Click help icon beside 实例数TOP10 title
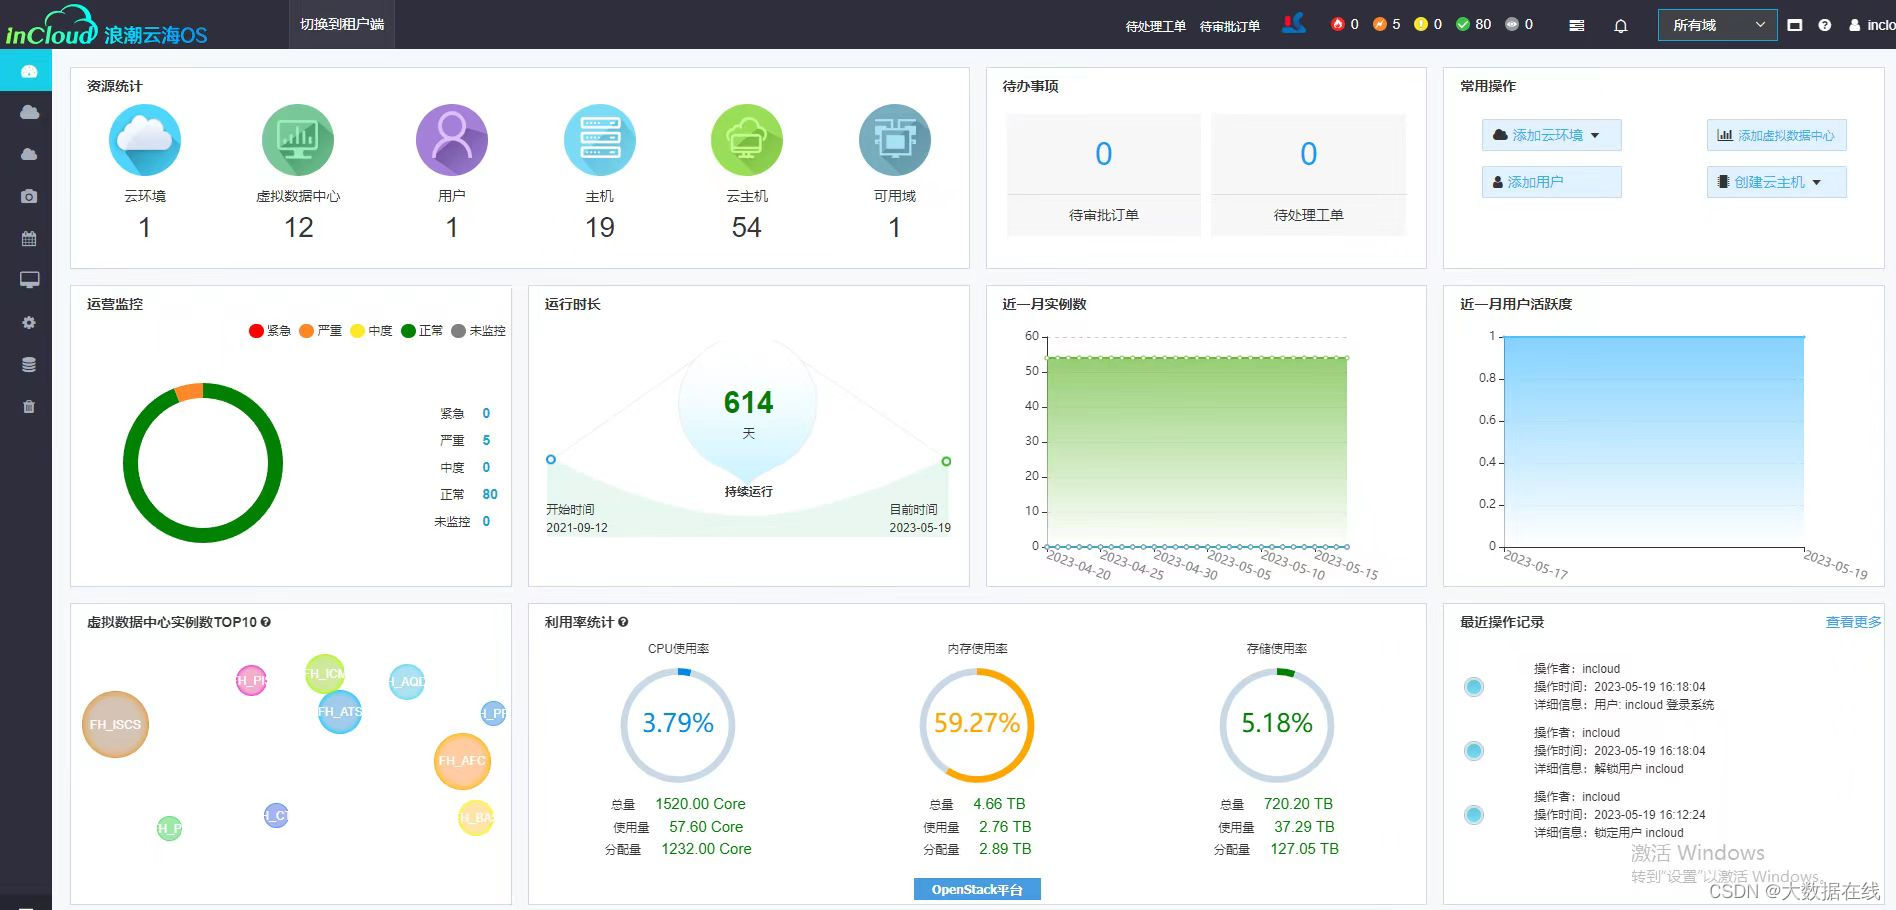1896x910 pixels. pyautogui.click(x=266, y=622)
